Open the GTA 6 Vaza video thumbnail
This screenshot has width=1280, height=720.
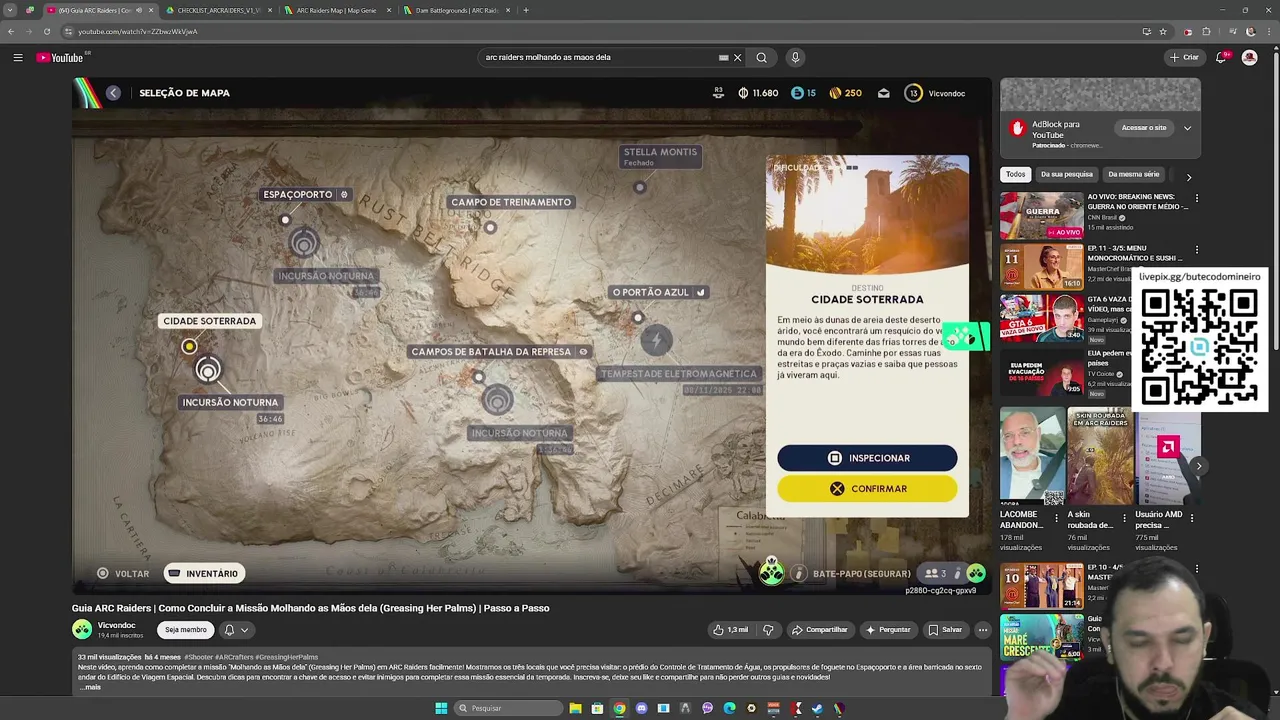coord(1042,318)
